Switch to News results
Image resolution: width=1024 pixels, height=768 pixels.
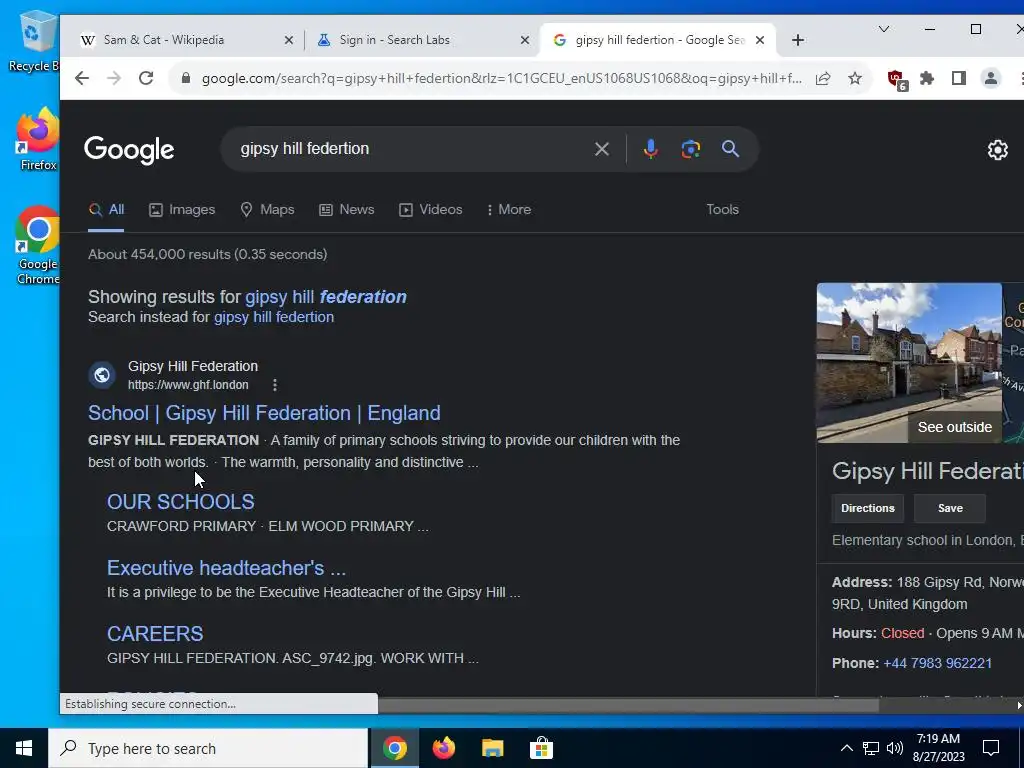347,210
